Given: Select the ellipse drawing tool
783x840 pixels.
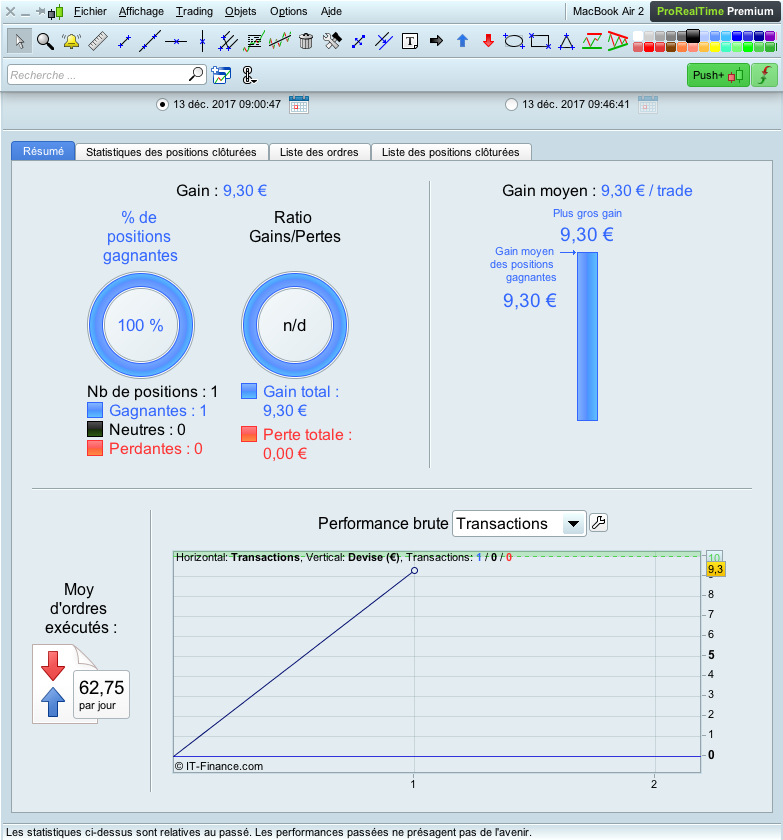Looking at the screenshot, I should click(514, 41).
